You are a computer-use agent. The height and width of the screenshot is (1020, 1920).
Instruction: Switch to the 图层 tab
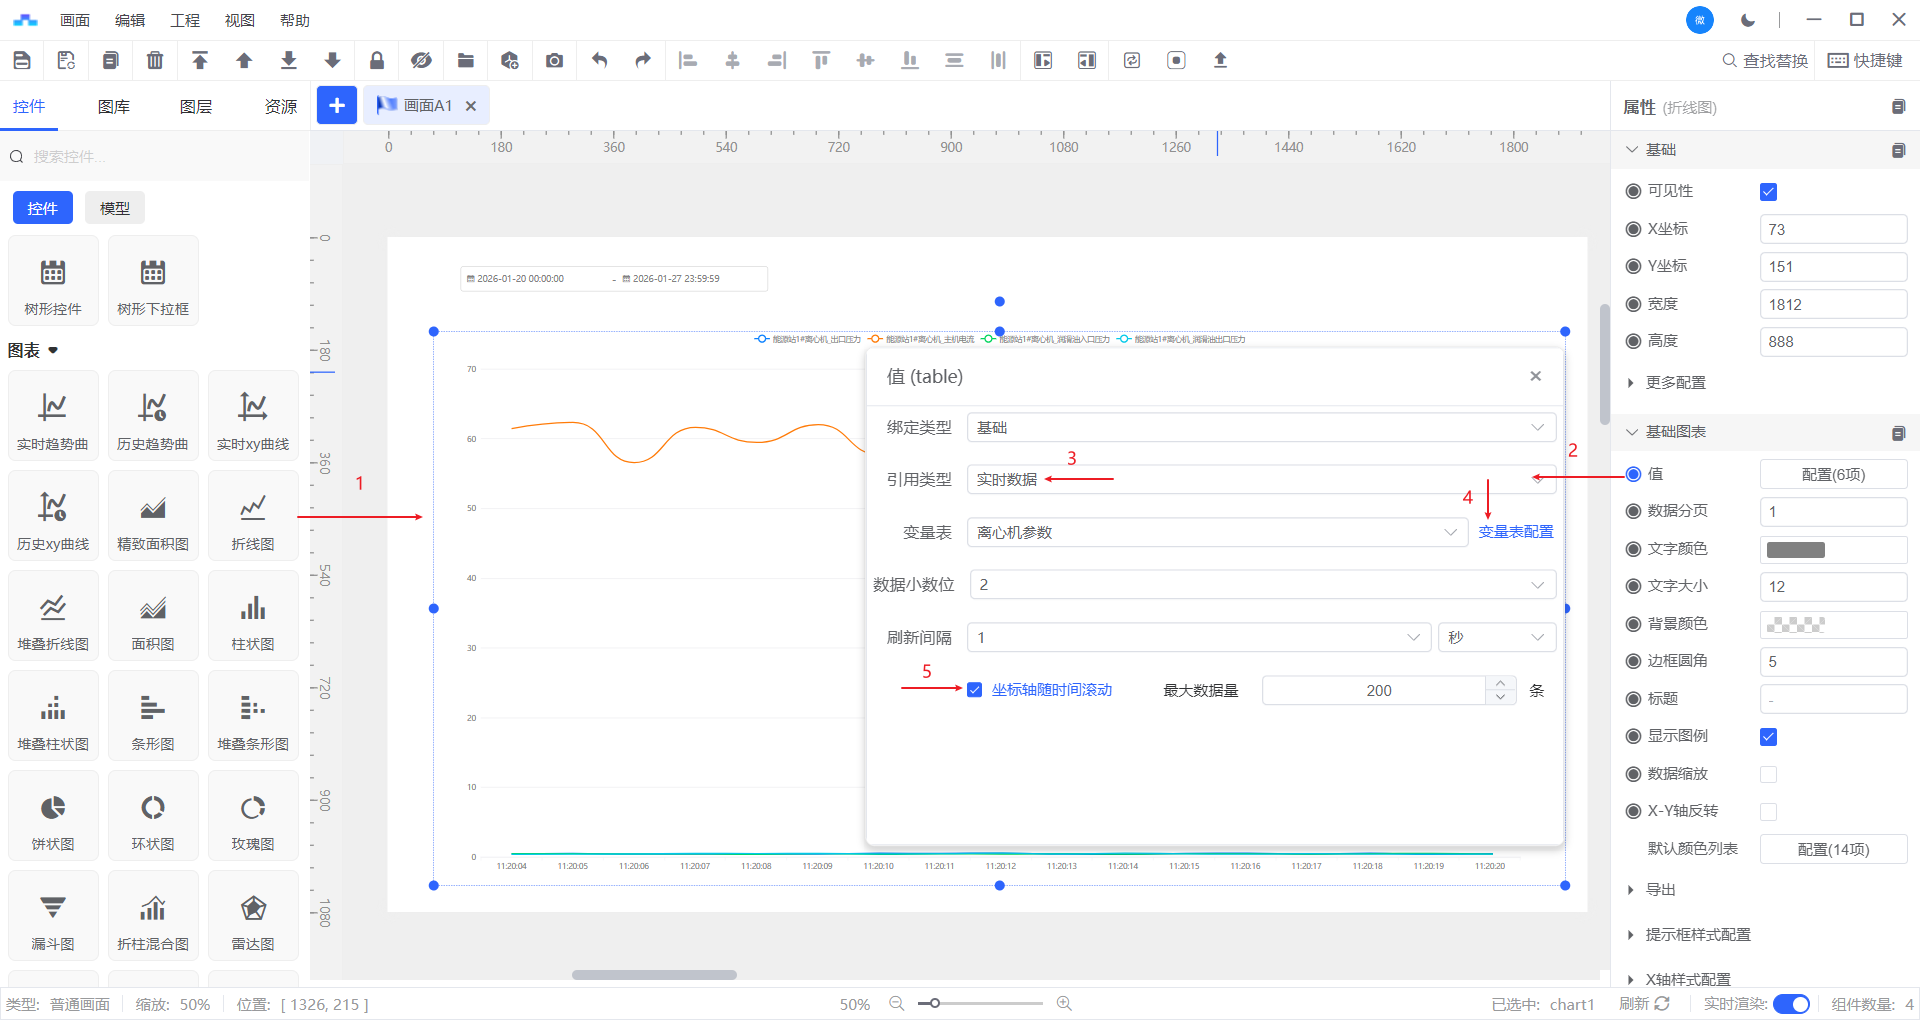pos(196,107)
